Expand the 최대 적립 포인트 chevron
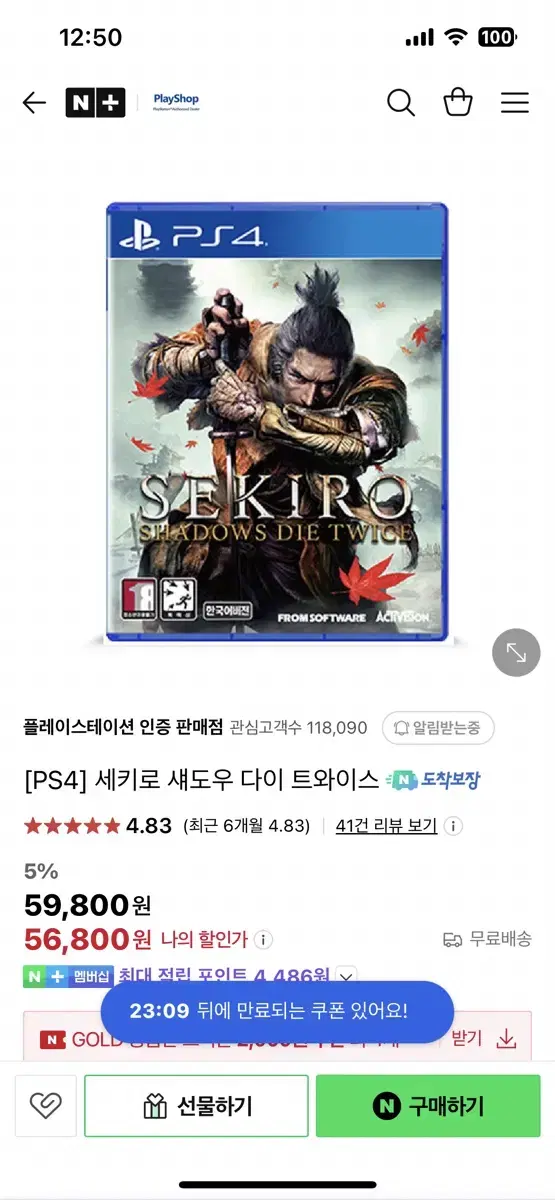 pos(346,975)
